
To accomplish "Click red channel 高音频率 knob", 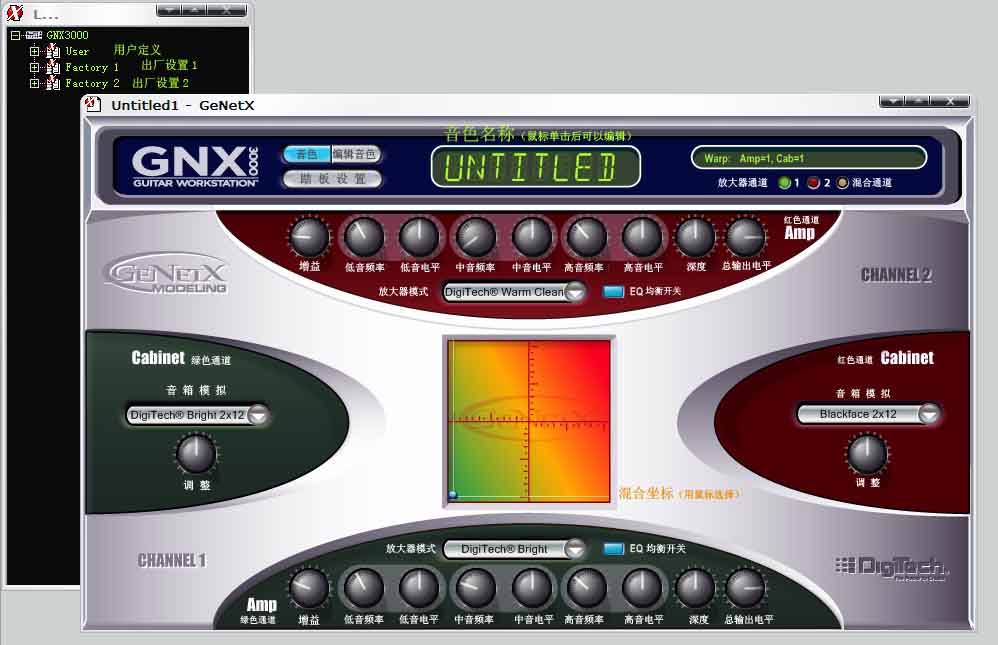I will point(586,237).
